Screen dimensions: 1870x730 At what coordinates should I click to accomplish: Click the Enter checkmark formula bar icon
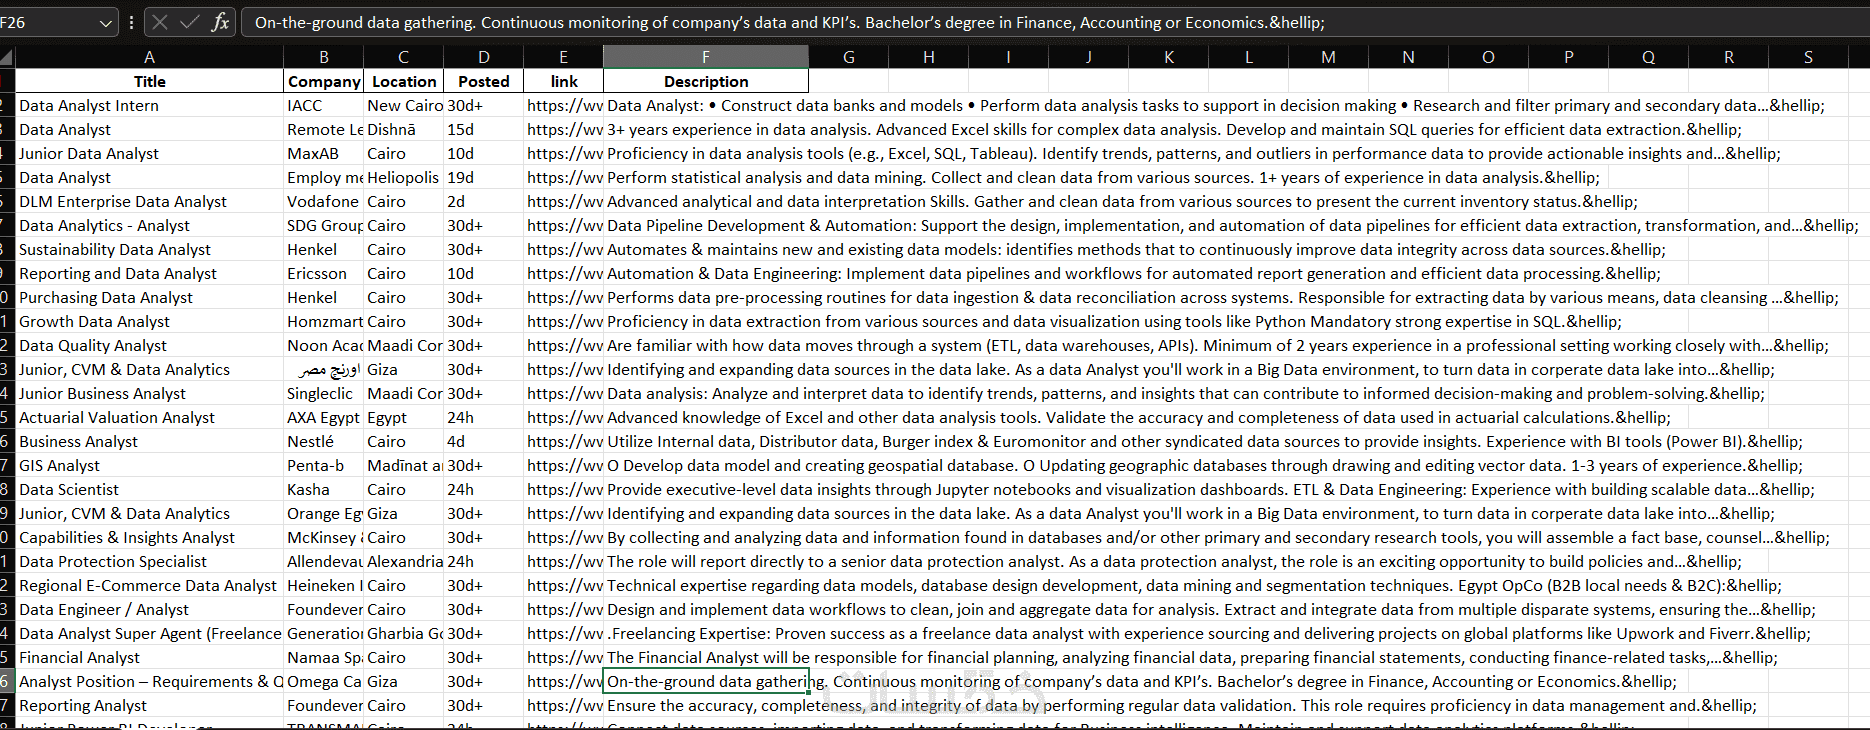189,22
